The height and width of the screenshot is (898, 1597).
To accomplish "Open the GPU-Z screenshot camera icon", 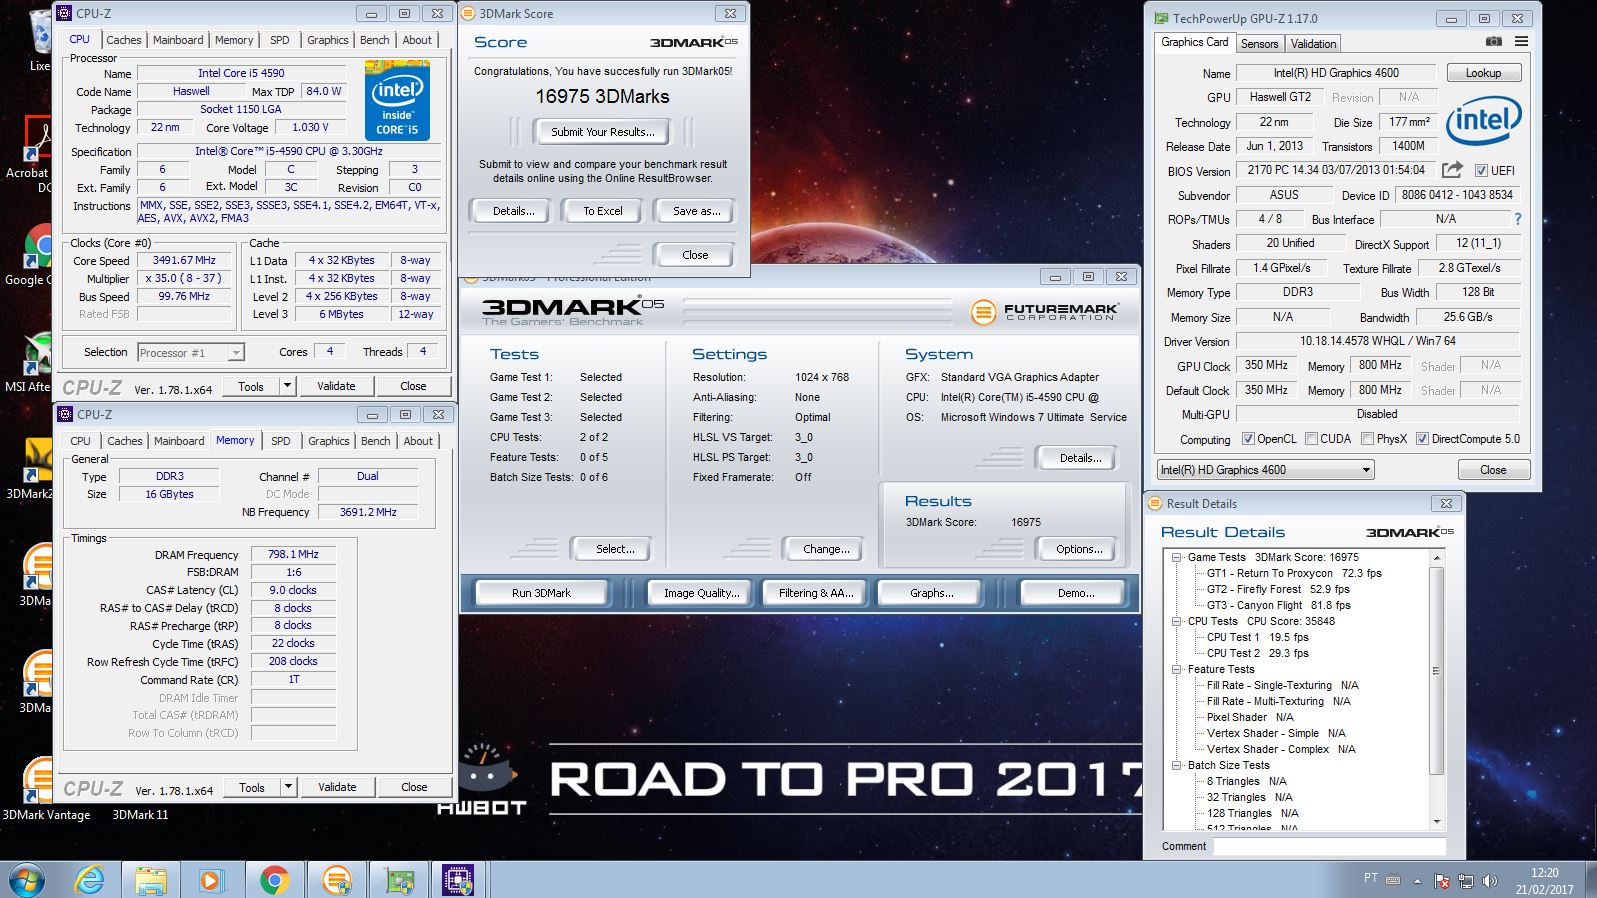I will [x=1493, y=42].
